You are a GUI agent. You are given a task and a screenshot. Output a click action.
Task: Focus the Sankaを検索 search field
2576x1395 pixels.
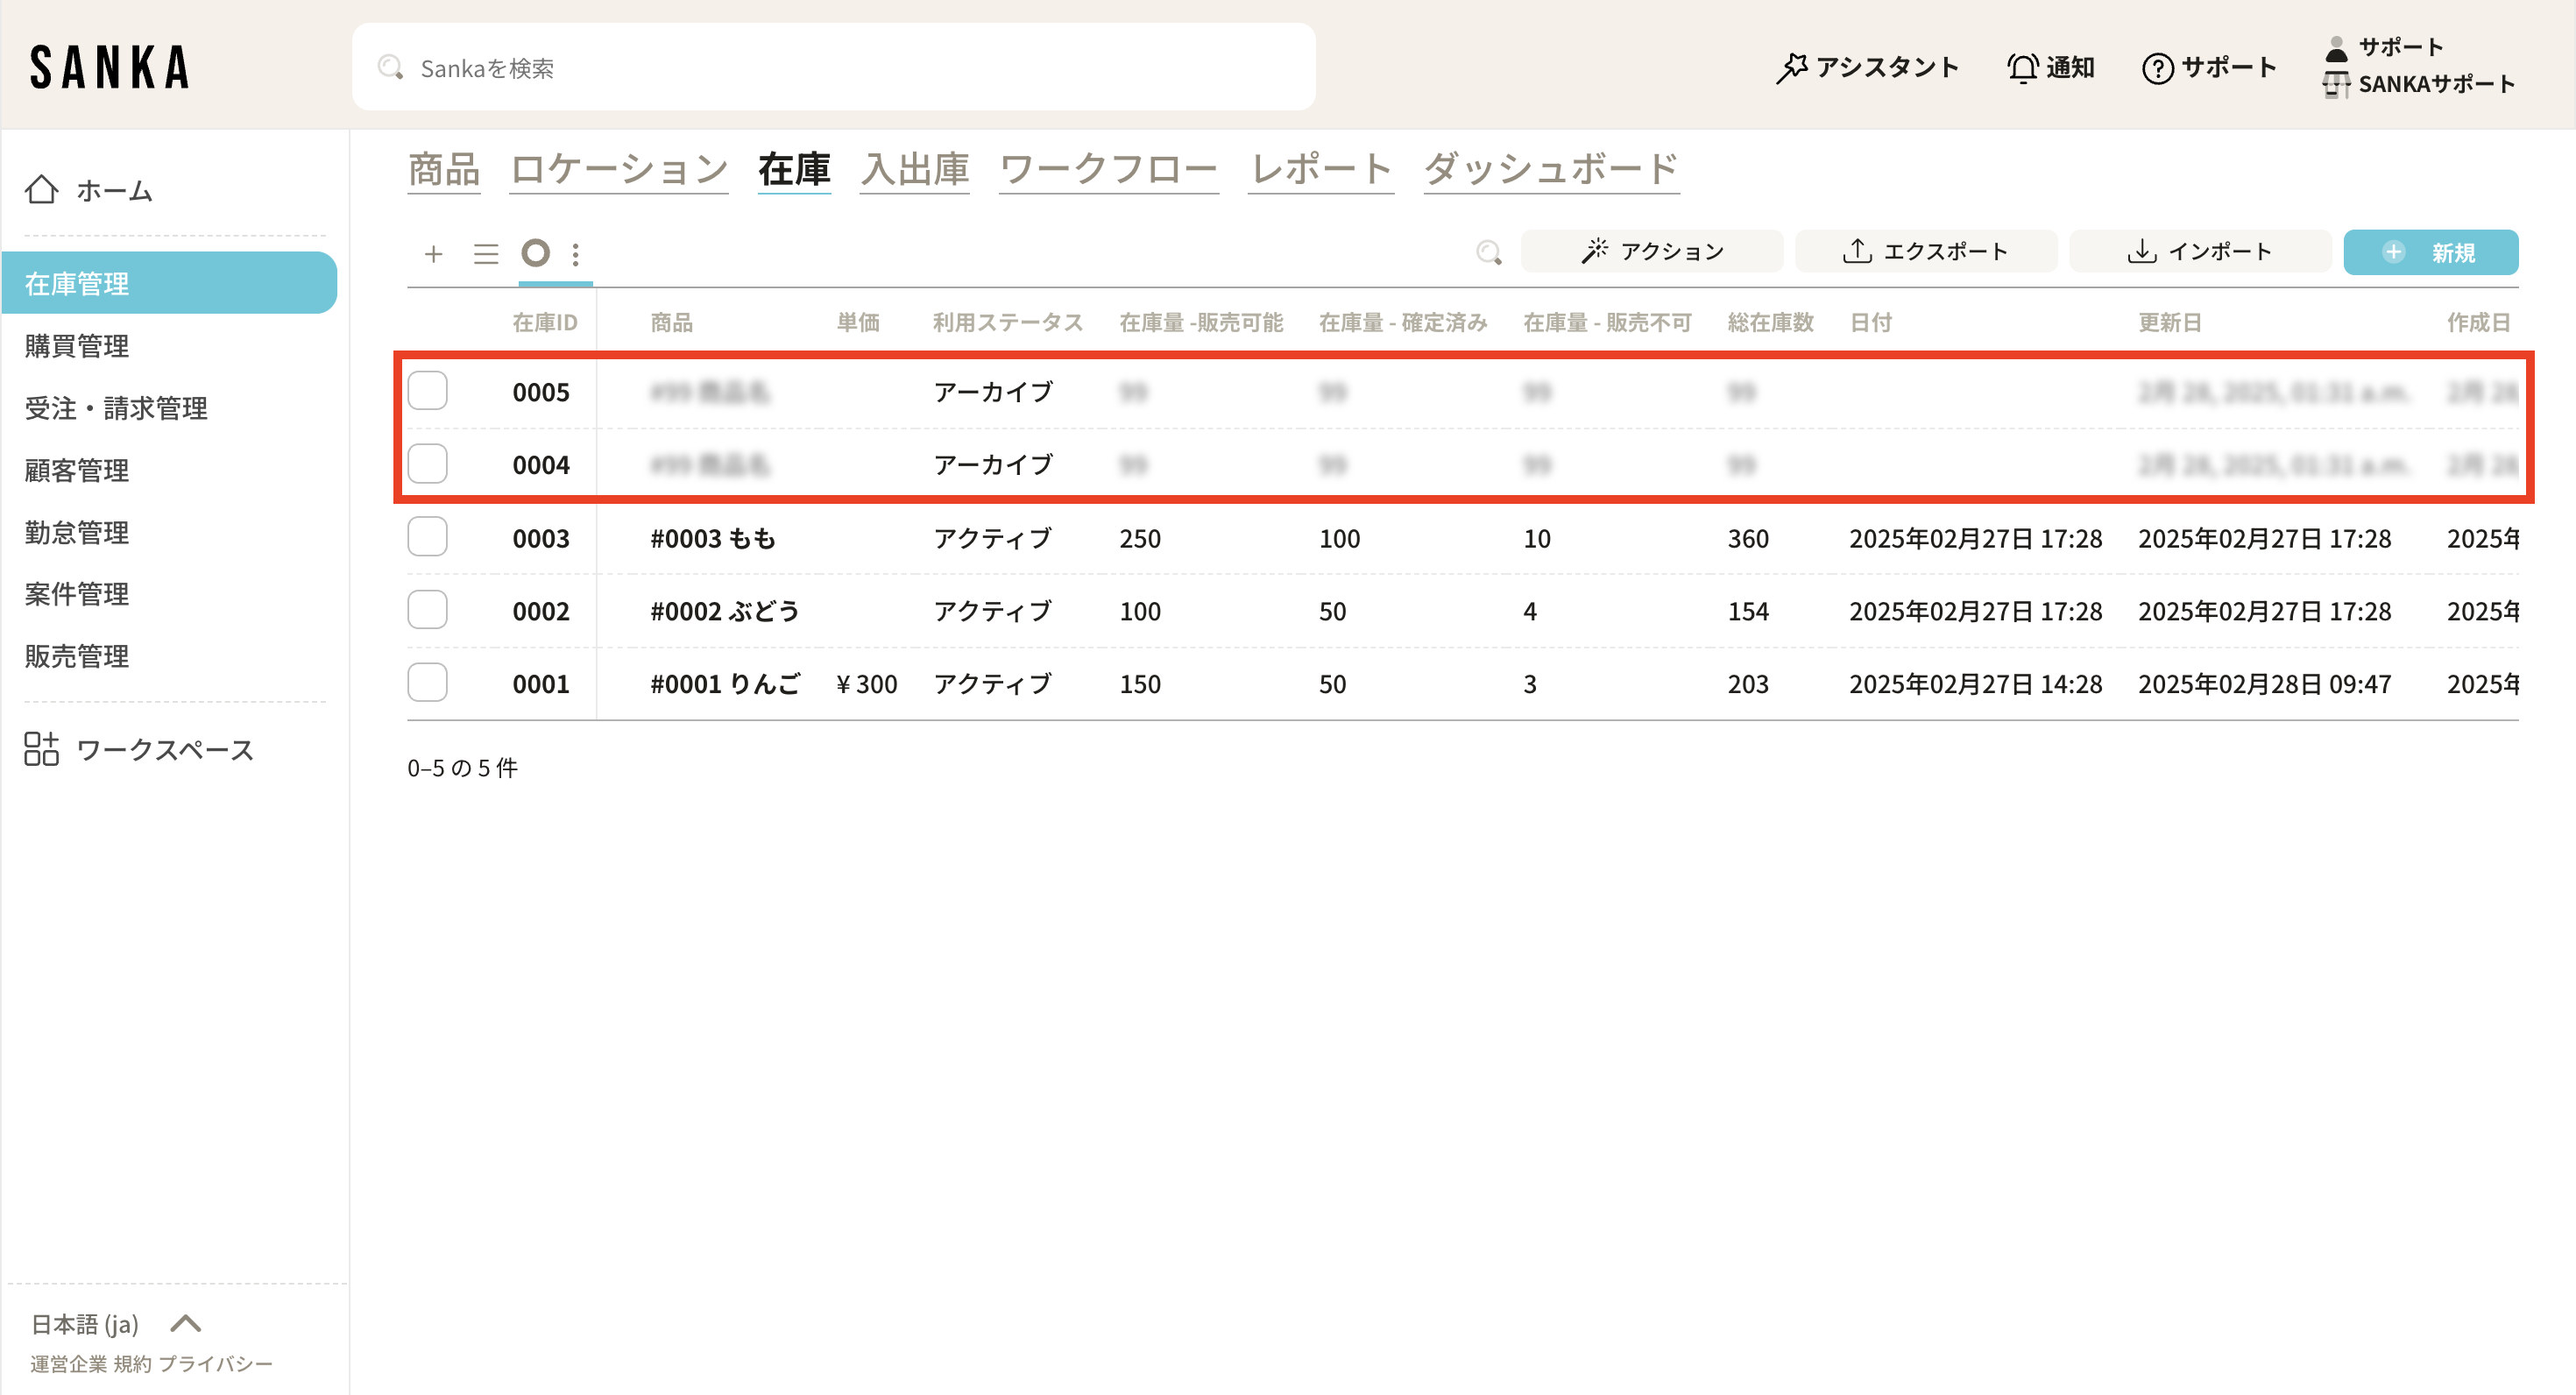coord(833,67)
